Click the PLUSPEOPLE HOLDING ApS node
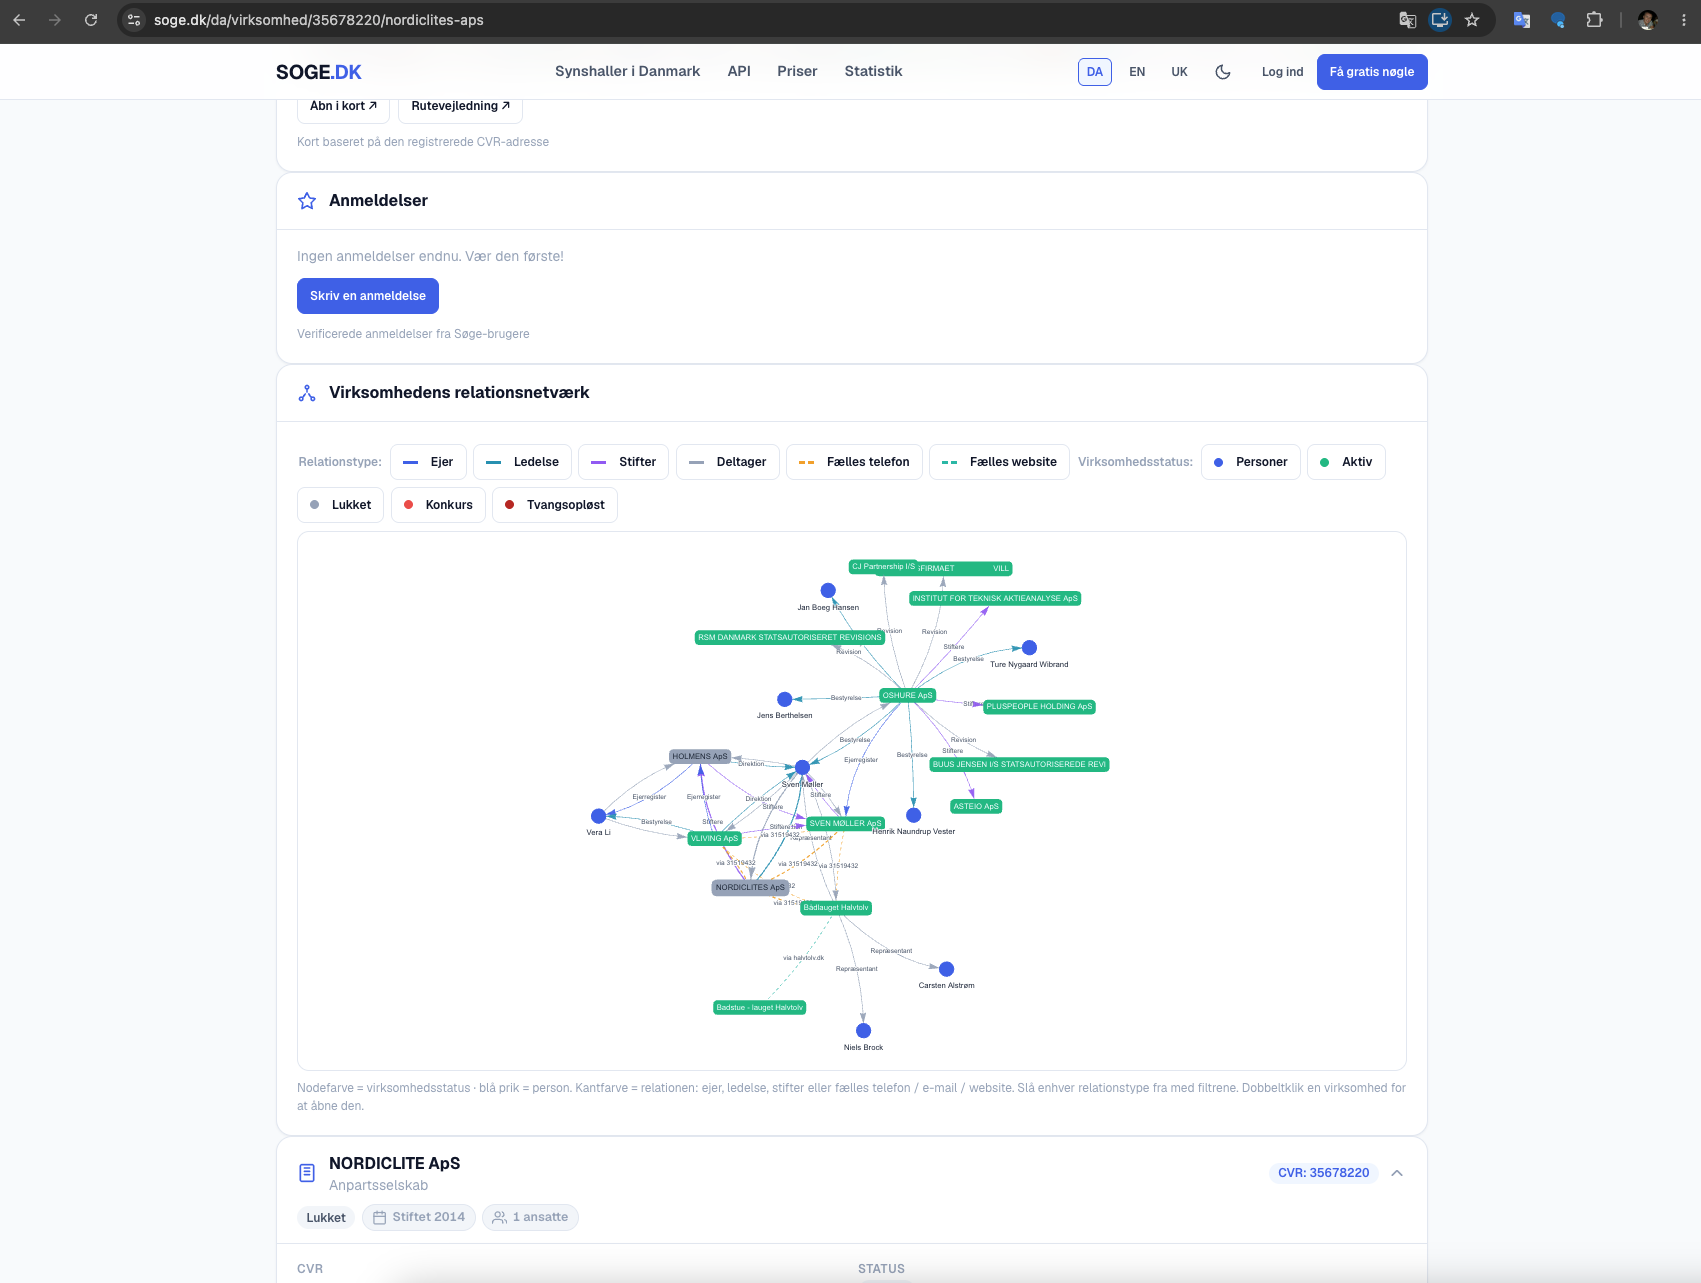 [x=1039, y=706]
